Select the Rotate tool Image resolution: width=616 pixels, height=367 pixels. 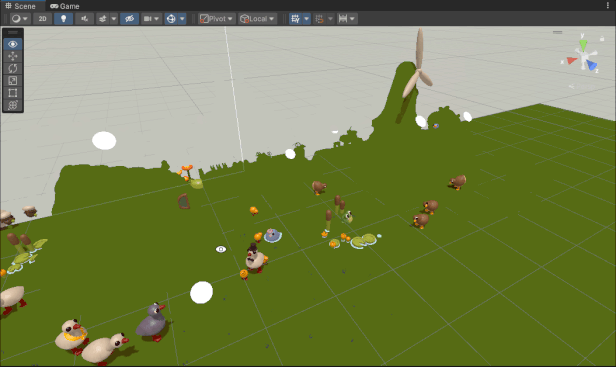pyautogui.click(x=13, y=68)
